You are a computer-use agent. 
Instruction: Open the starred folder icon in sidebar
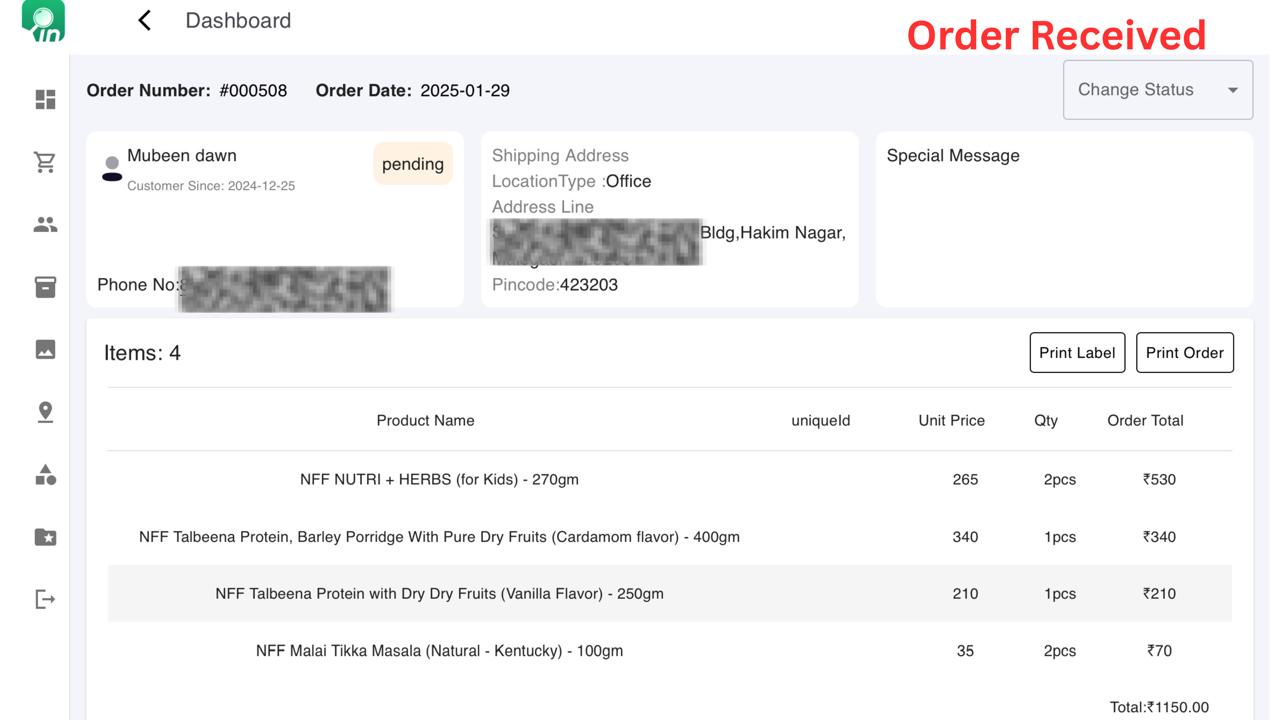pos(45,537)
